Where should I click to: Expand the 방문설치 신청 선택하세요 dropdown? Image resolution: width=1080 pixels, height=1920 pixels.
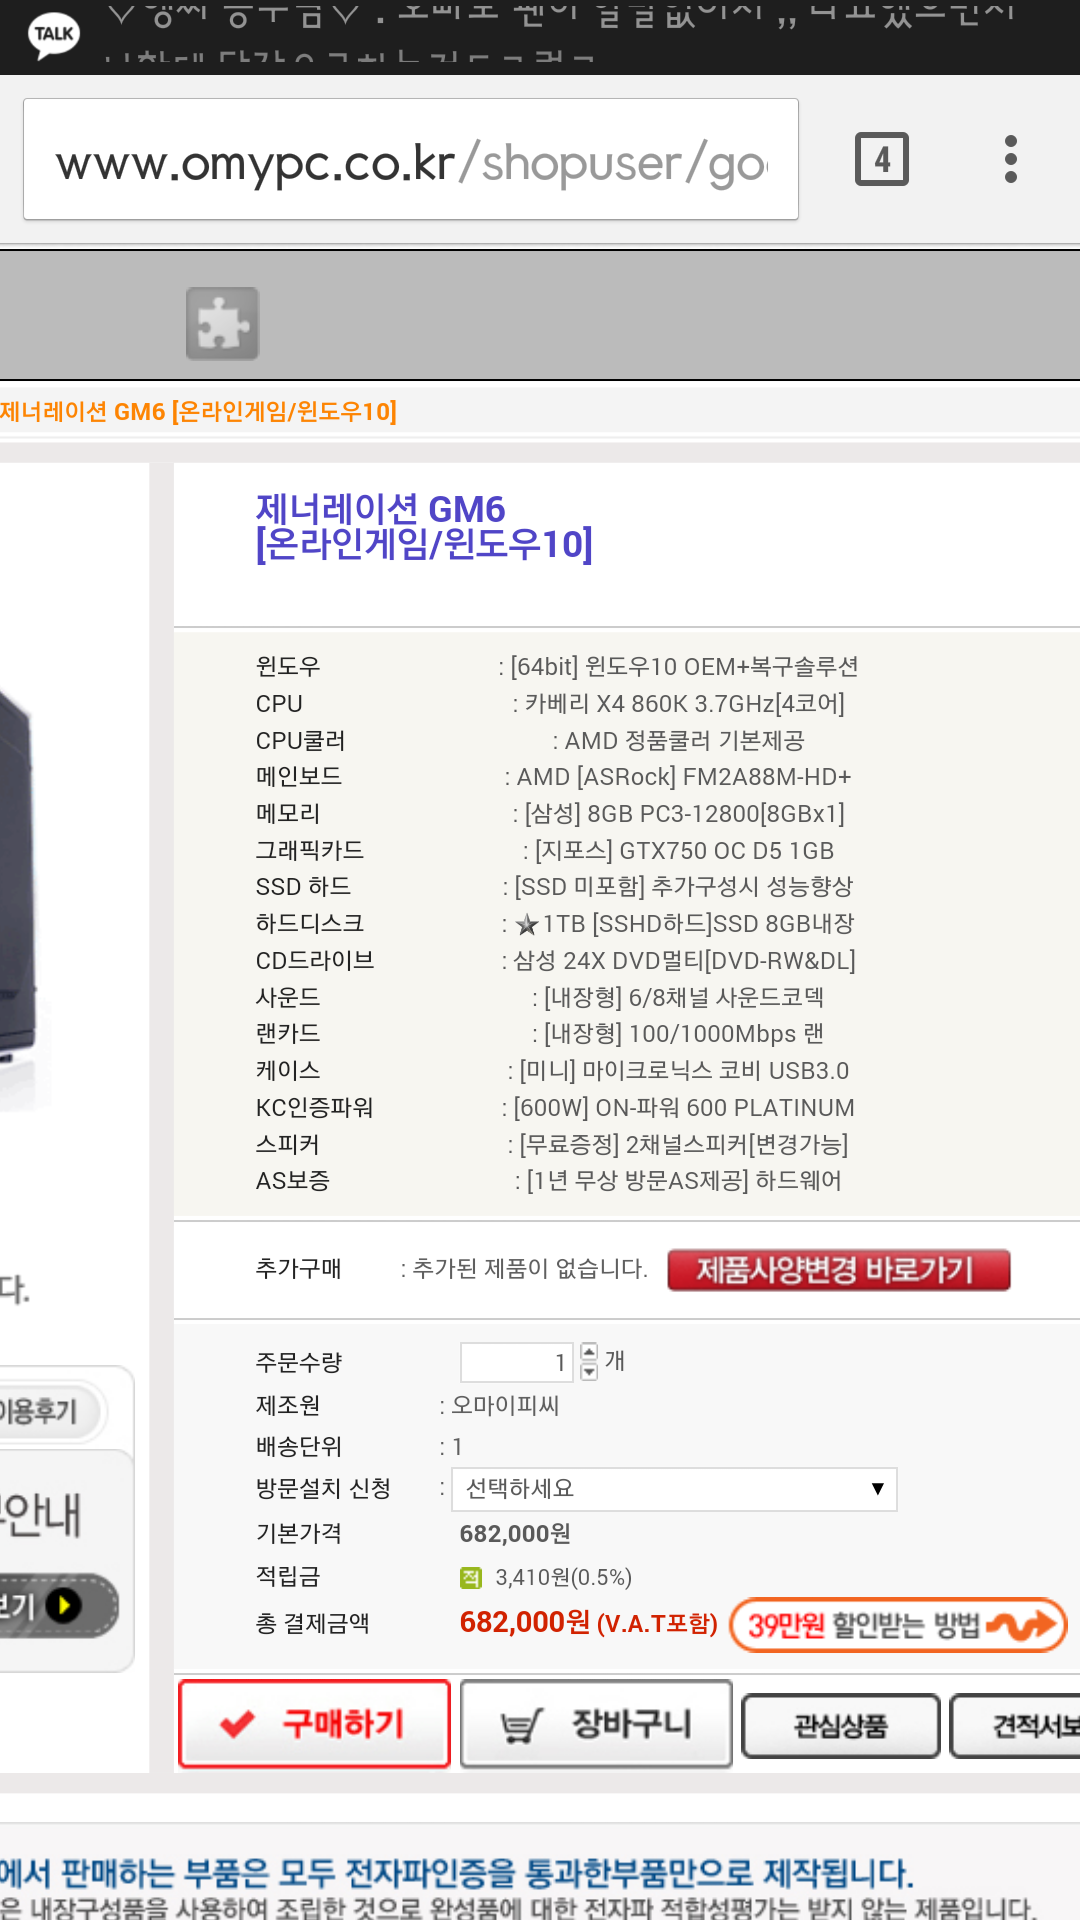tap(674, 1489)
